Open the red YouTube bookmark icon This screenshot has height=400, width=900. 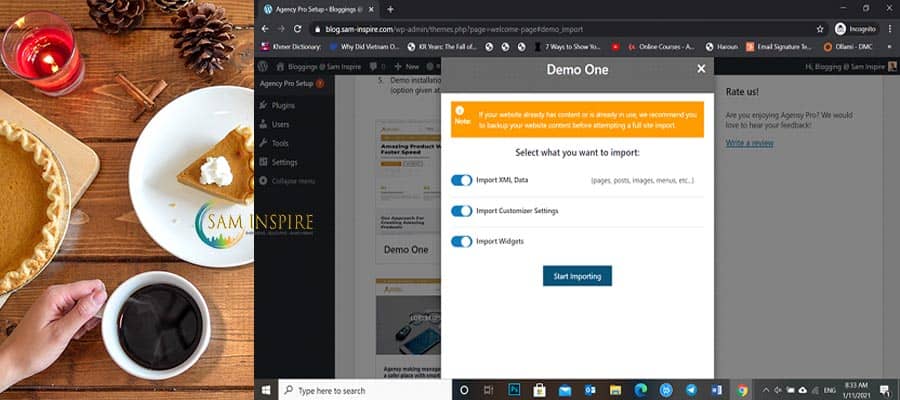tap(615, 47)
